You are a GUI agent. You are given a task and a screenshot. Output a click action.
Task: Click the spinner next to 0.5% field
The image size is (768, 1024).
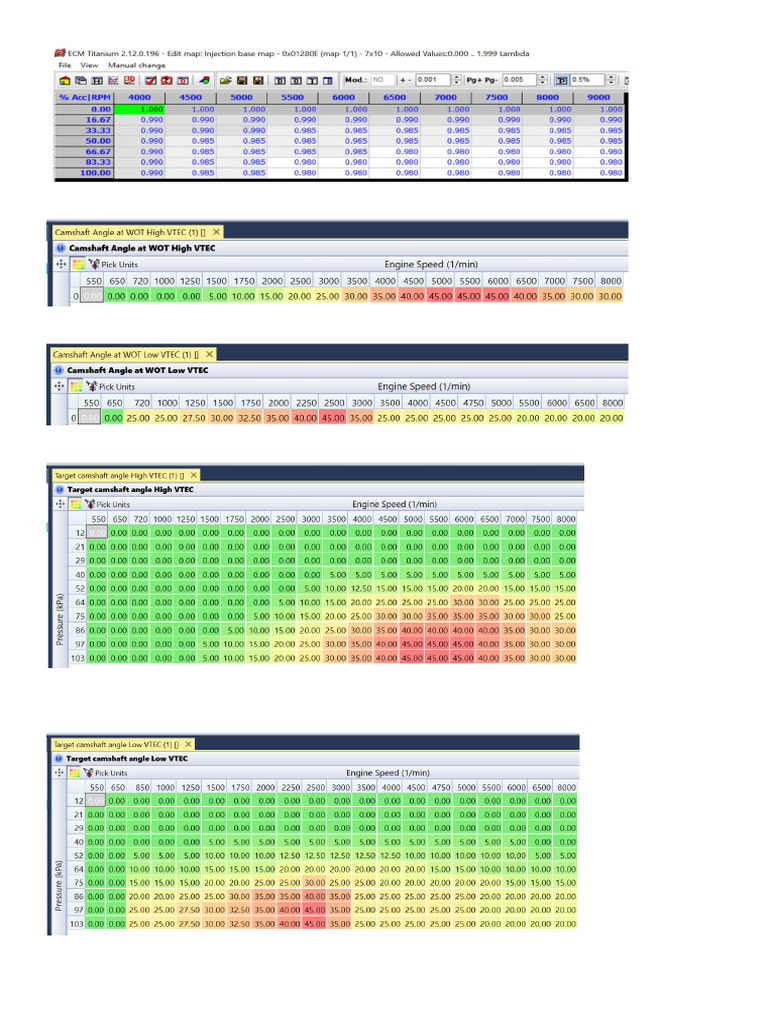(x=611, y=80)
